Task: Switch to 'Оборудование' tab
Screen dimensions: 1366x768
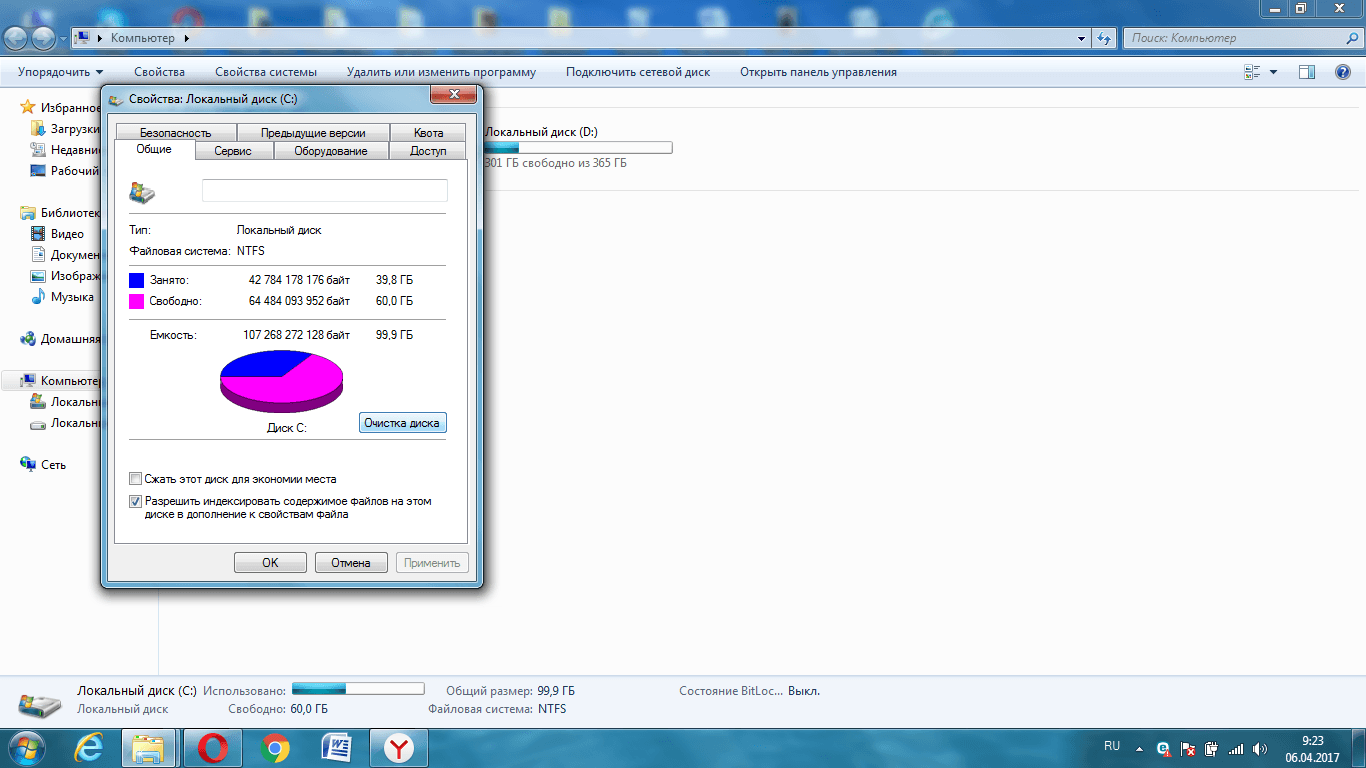Action: [331, 151]
